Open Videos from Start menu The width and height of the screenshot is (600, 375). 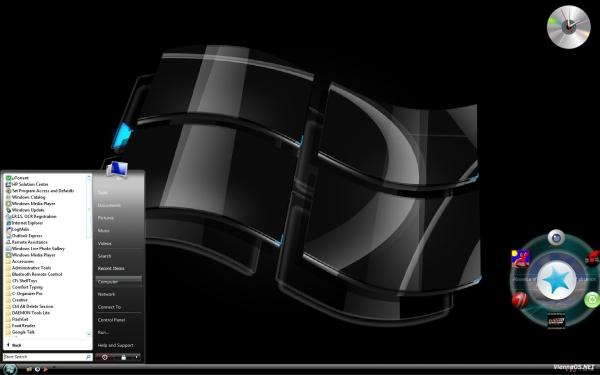[104, 243]
